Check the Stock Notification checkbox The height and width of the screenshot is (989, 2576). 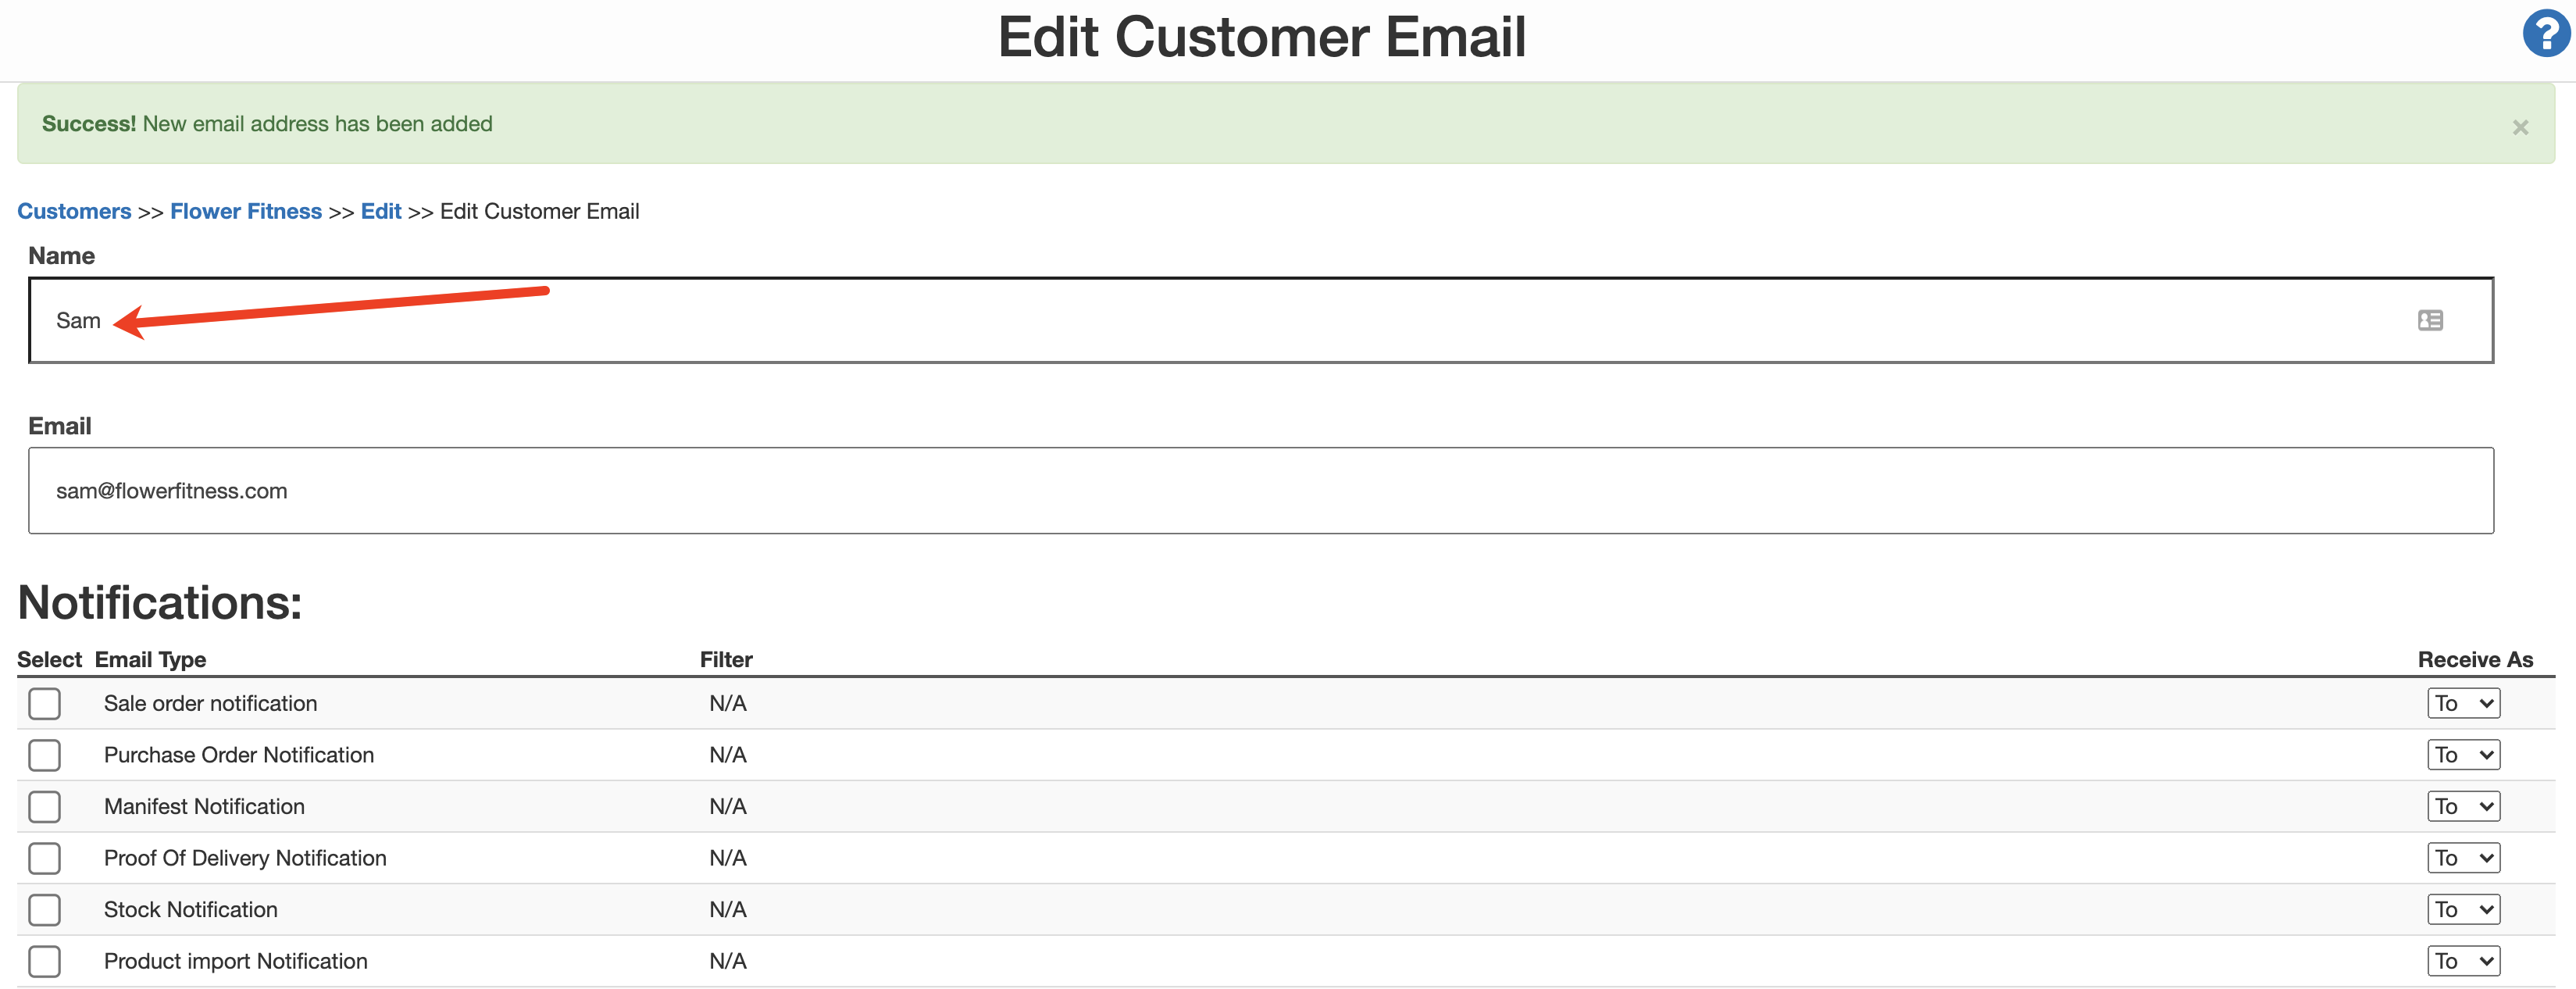[x=44, y=909]
